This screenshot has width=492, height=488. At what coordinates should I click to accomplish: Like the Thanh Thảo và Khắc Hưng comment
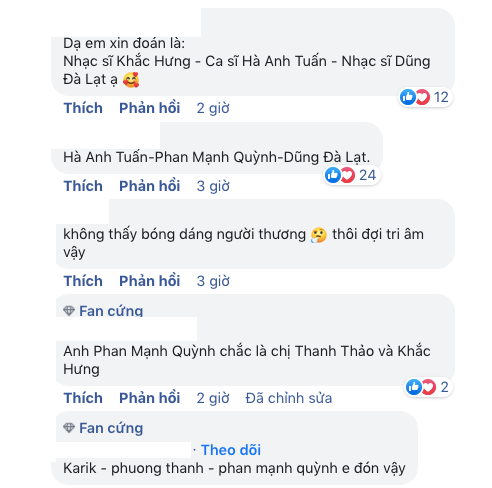coord(83,398)
